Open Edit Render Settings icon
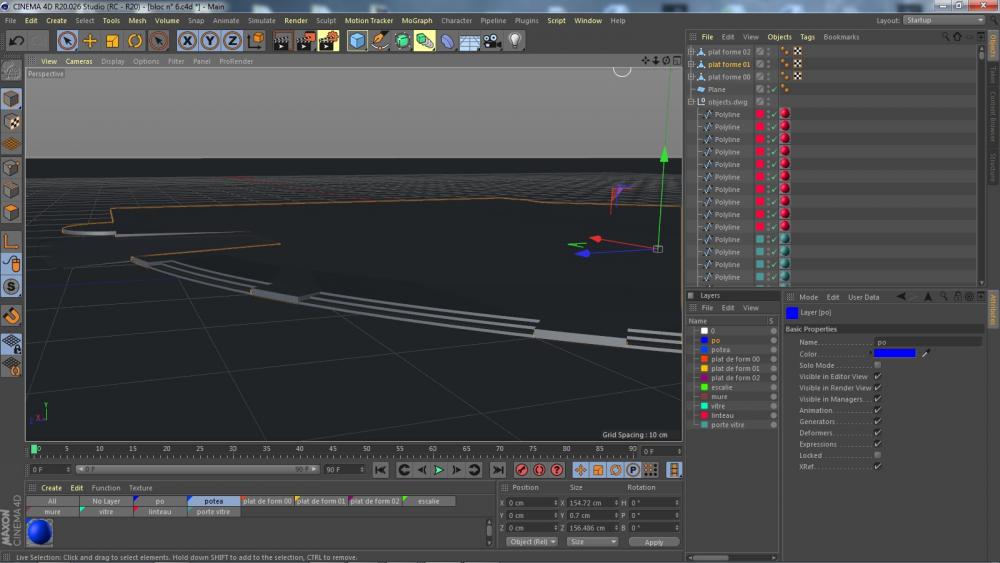1000x563 pixels. [329, 41]
